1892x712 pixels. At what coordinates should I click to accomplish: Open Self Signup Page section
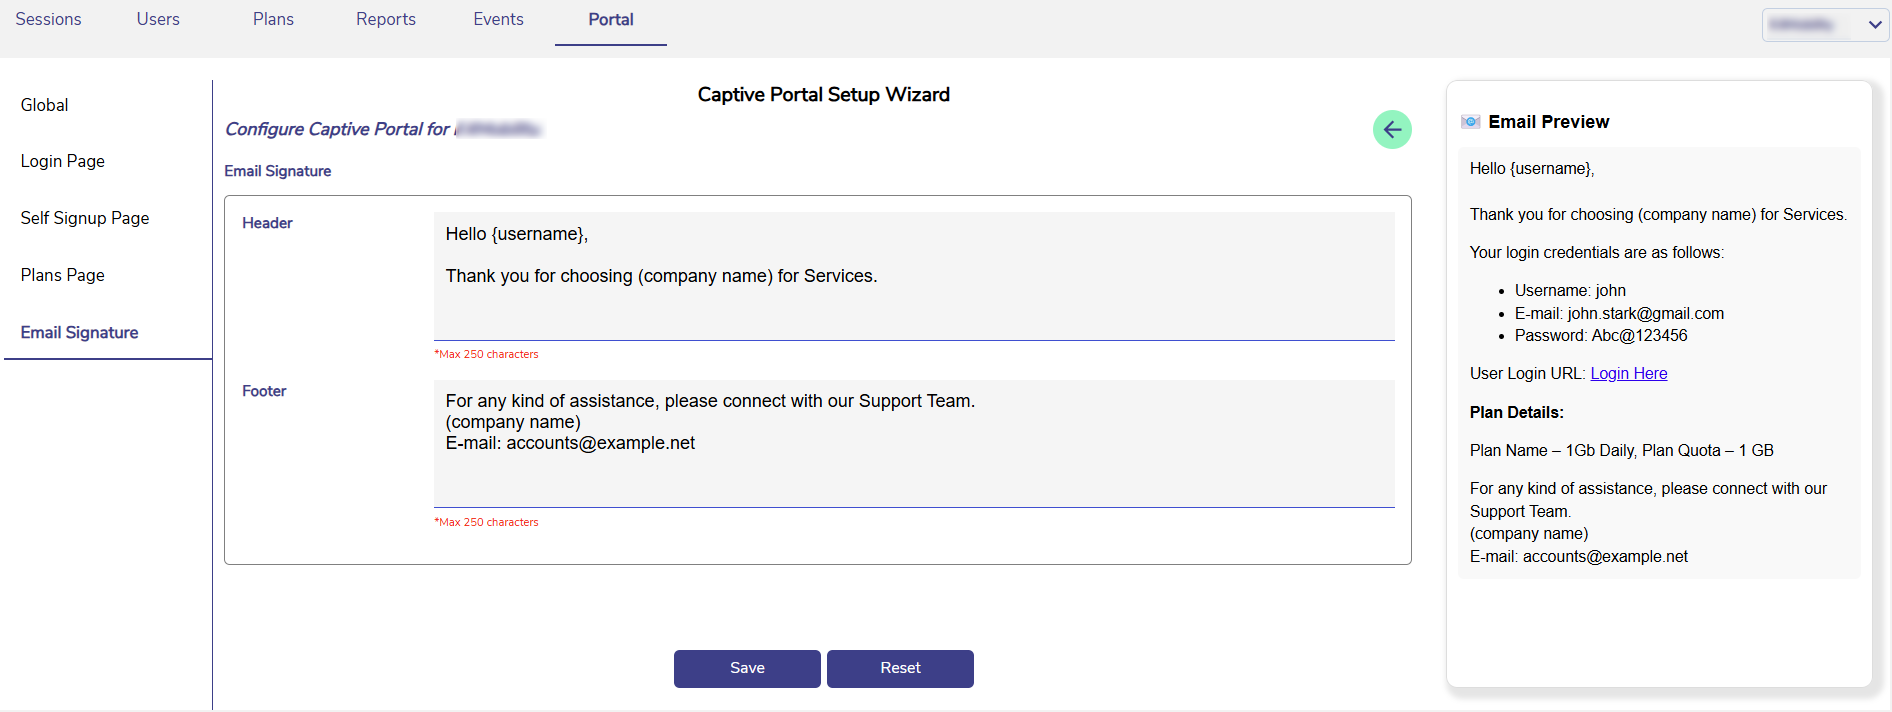coord(85,218)
